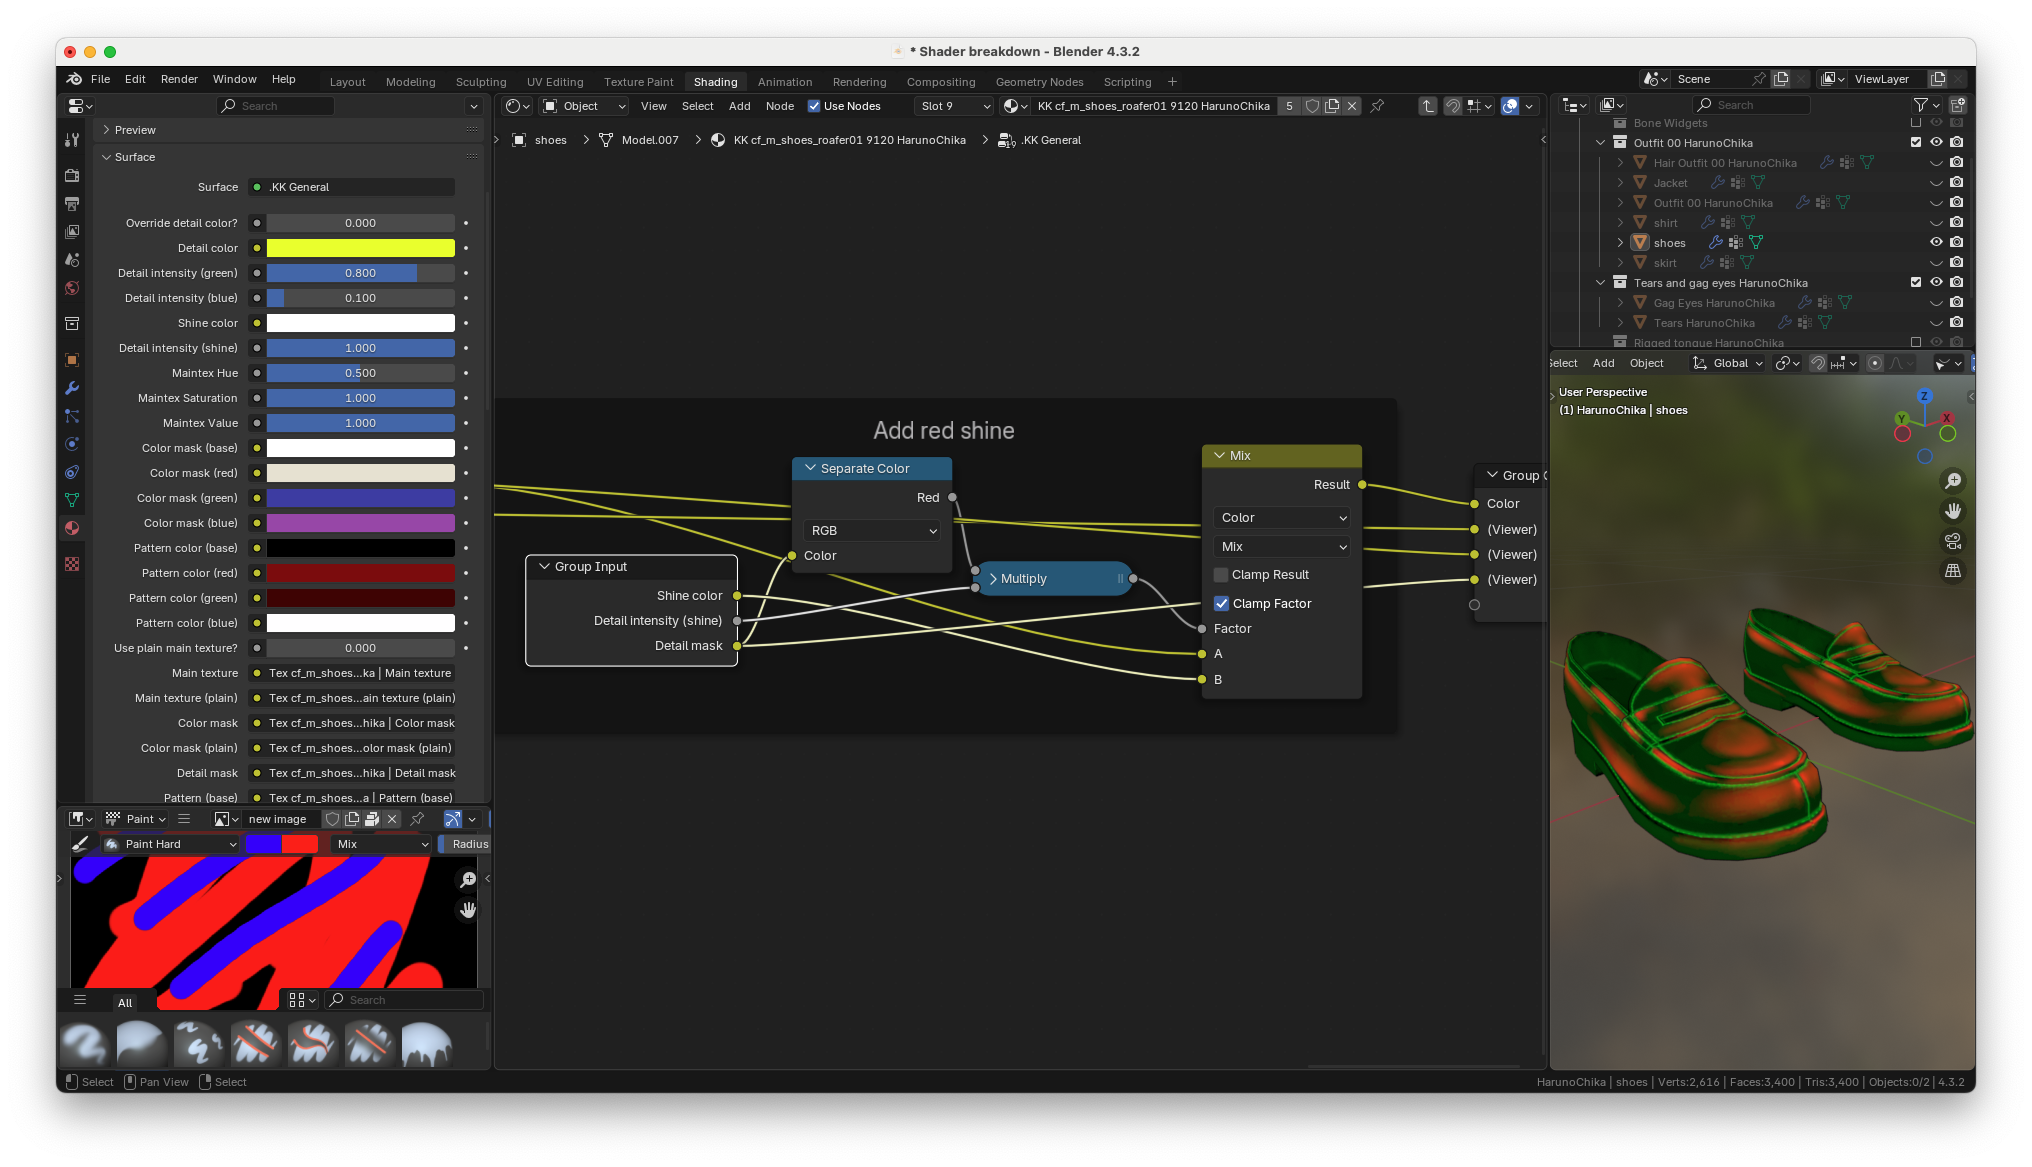2032x1167 pixels.
Task: Click hand pan icon in image editor
Action: click(x=467, y=910)
